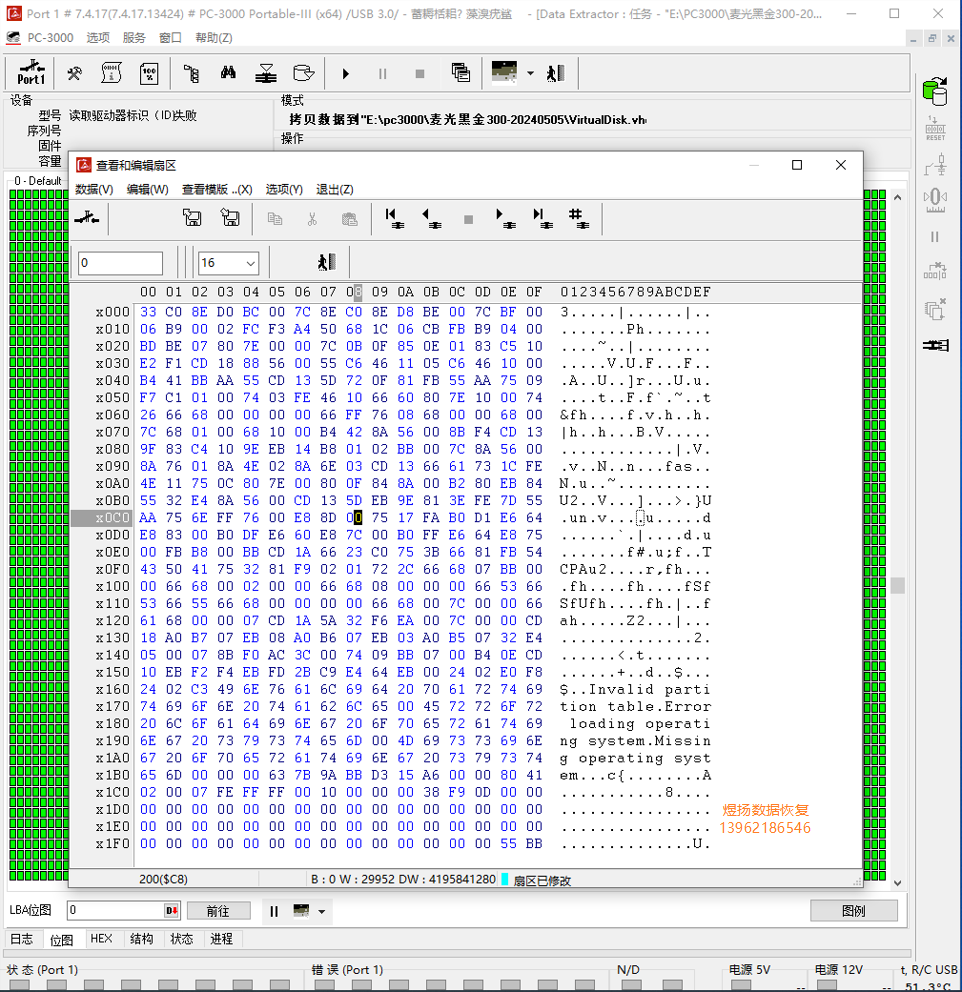Open the 查看模版..(X) menu
Screen dimensions: 962x992
[x=217, y=190]
